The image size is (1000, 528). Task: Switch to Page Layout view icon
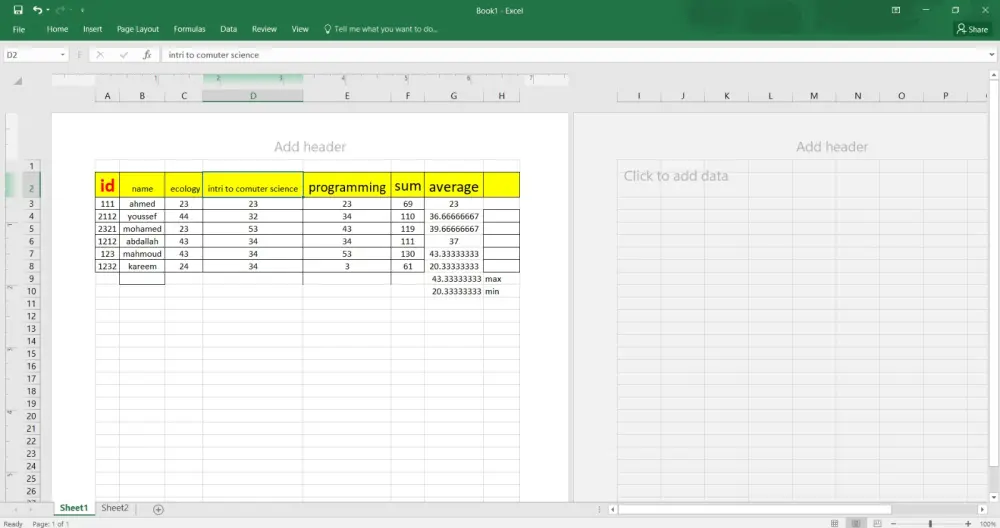856,524
